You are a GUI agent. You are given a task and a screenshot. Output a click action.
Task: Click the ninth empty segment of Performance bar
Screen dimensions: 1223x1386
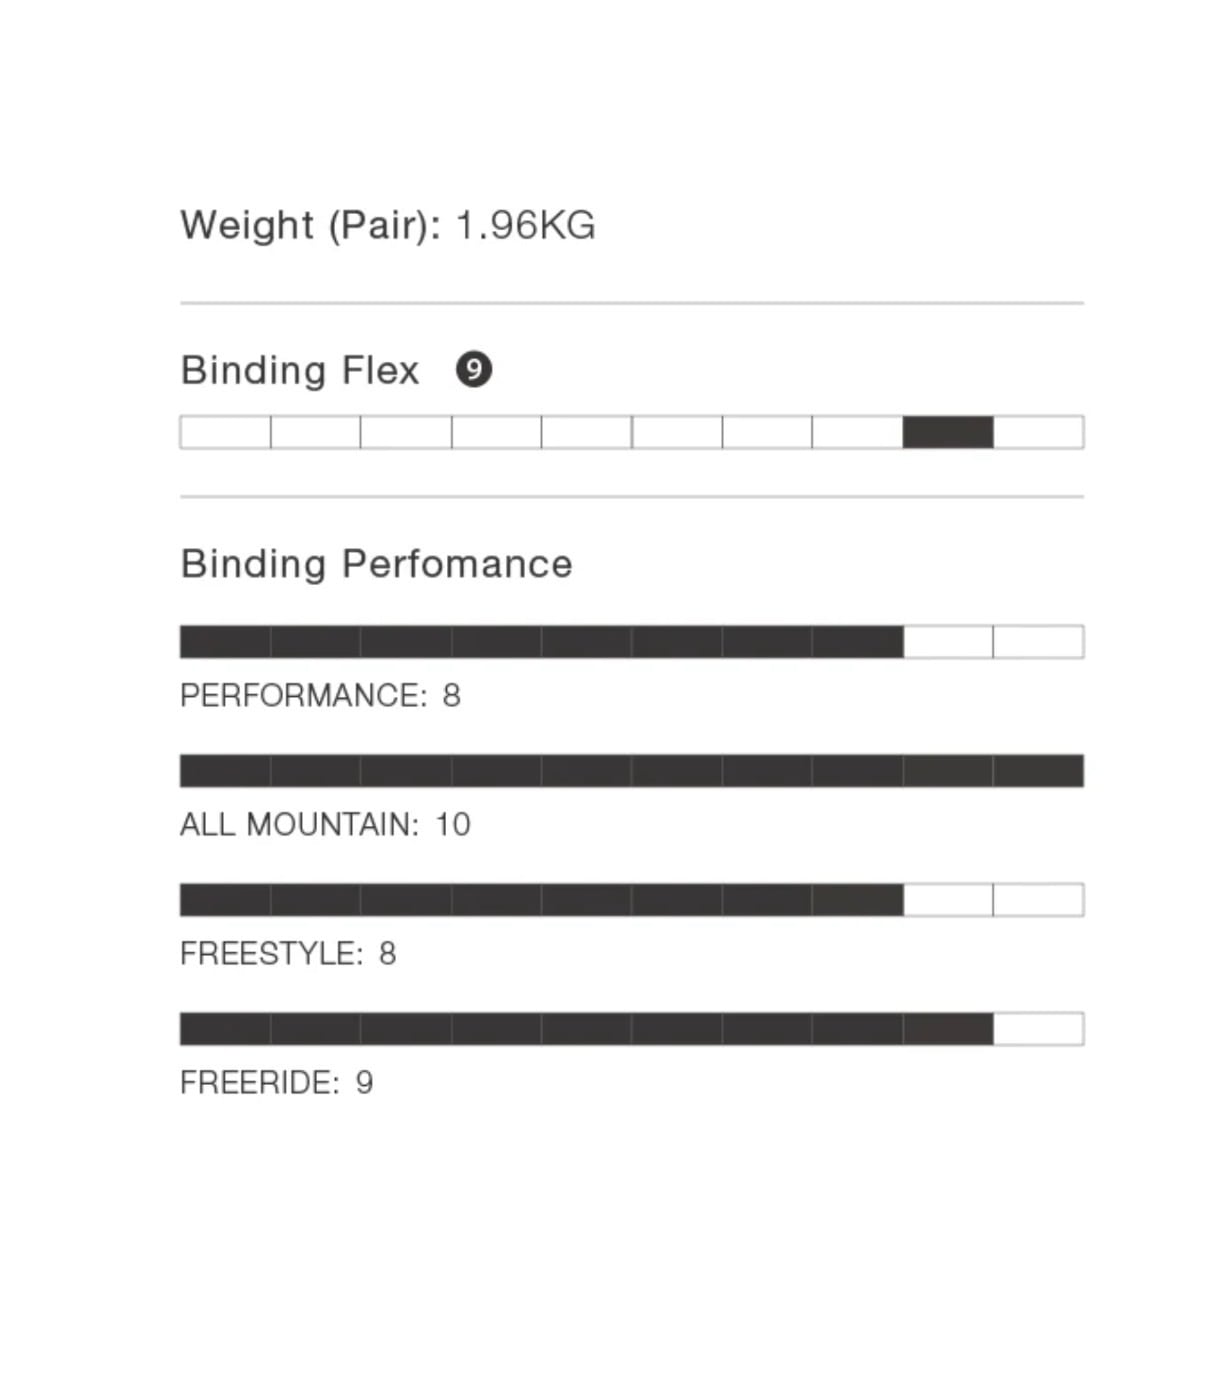point(948,642)
